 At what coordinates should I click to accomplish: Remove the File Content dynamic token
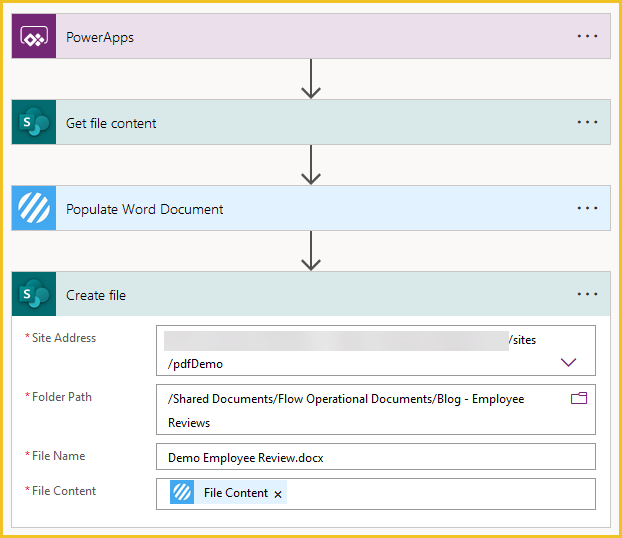(x=278, y=494)
